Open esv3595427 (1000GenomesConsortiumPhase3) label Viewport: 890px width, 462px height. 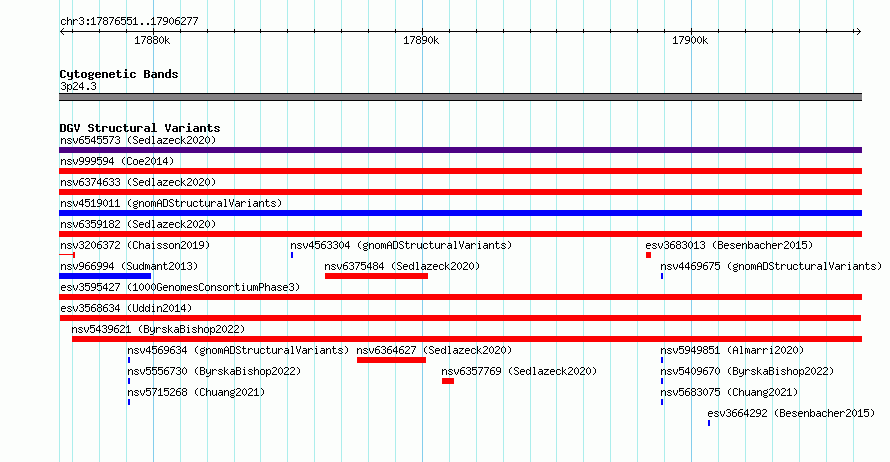pos(180,287)
